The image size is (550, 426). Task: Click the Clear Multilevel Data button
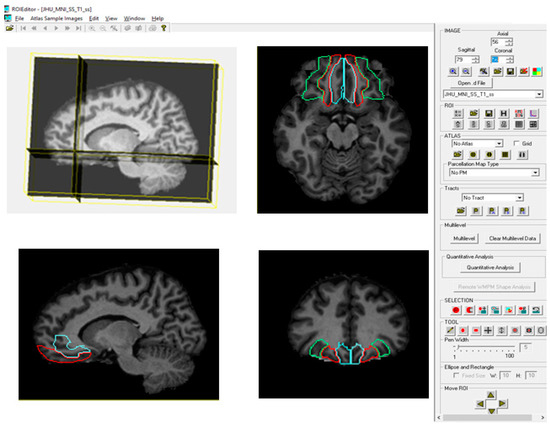512,239
